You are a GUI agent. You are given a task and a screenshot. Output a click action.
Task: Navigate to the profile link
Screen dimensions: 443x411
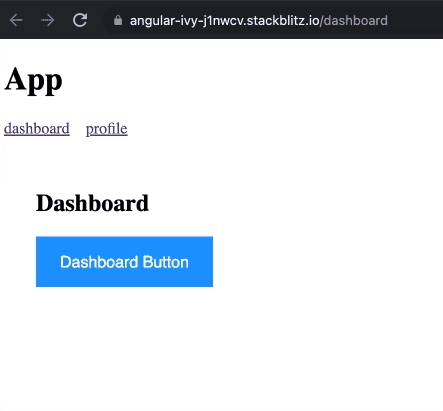(x=107, y=129)
